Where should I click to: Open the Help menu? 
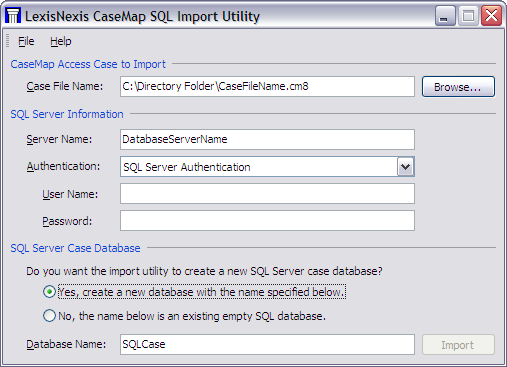point(61,41)
